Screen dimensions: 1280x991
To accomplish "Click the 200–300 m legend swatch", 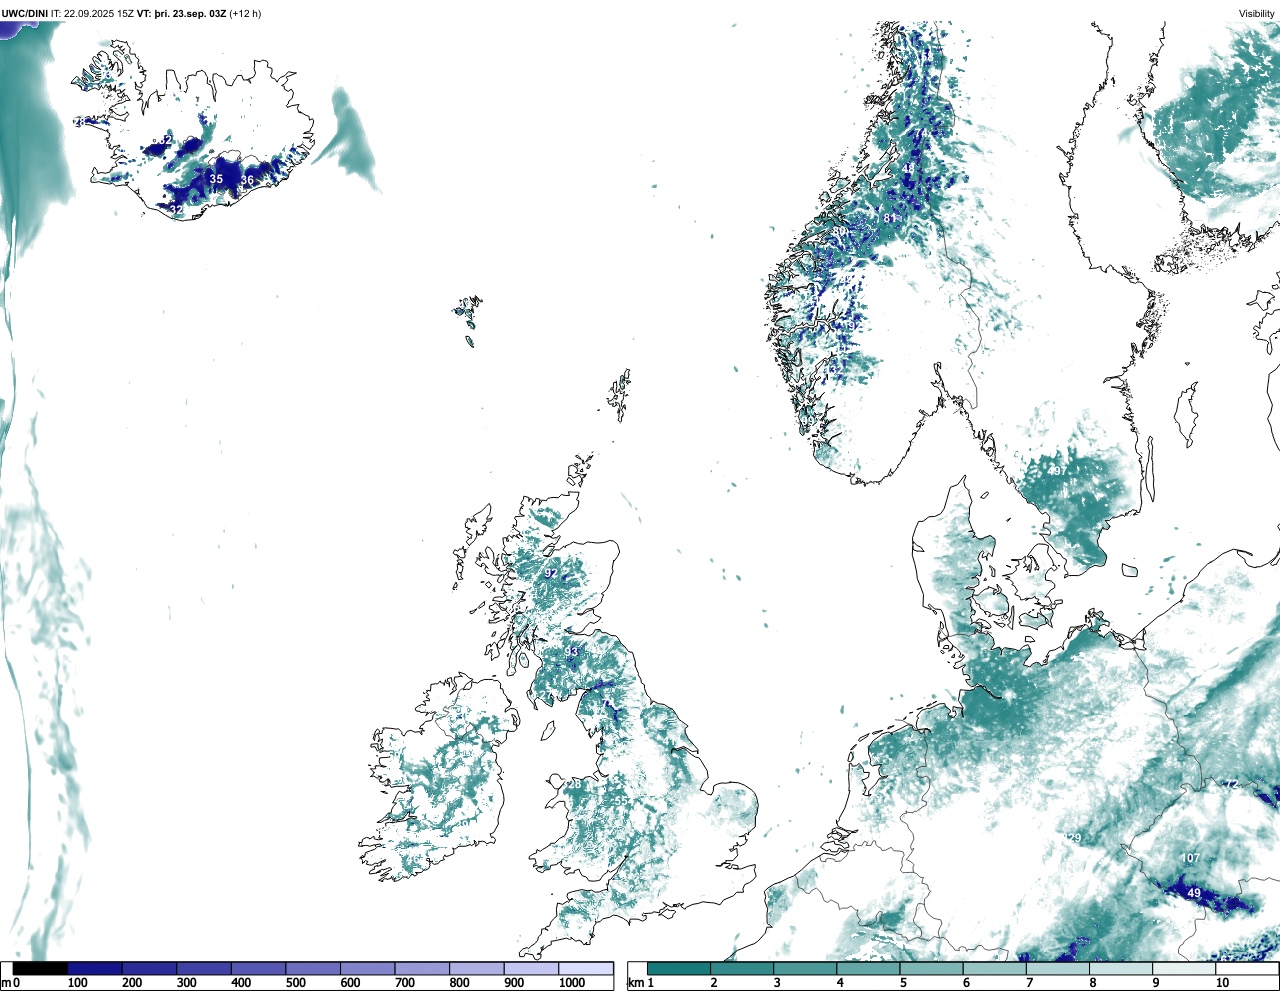I will point(150,969).
